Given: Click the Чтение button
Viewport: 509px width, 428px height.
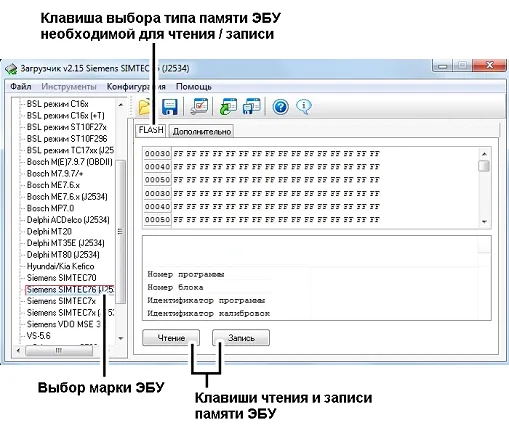Looking at the screenshot, I should [171, 338].
